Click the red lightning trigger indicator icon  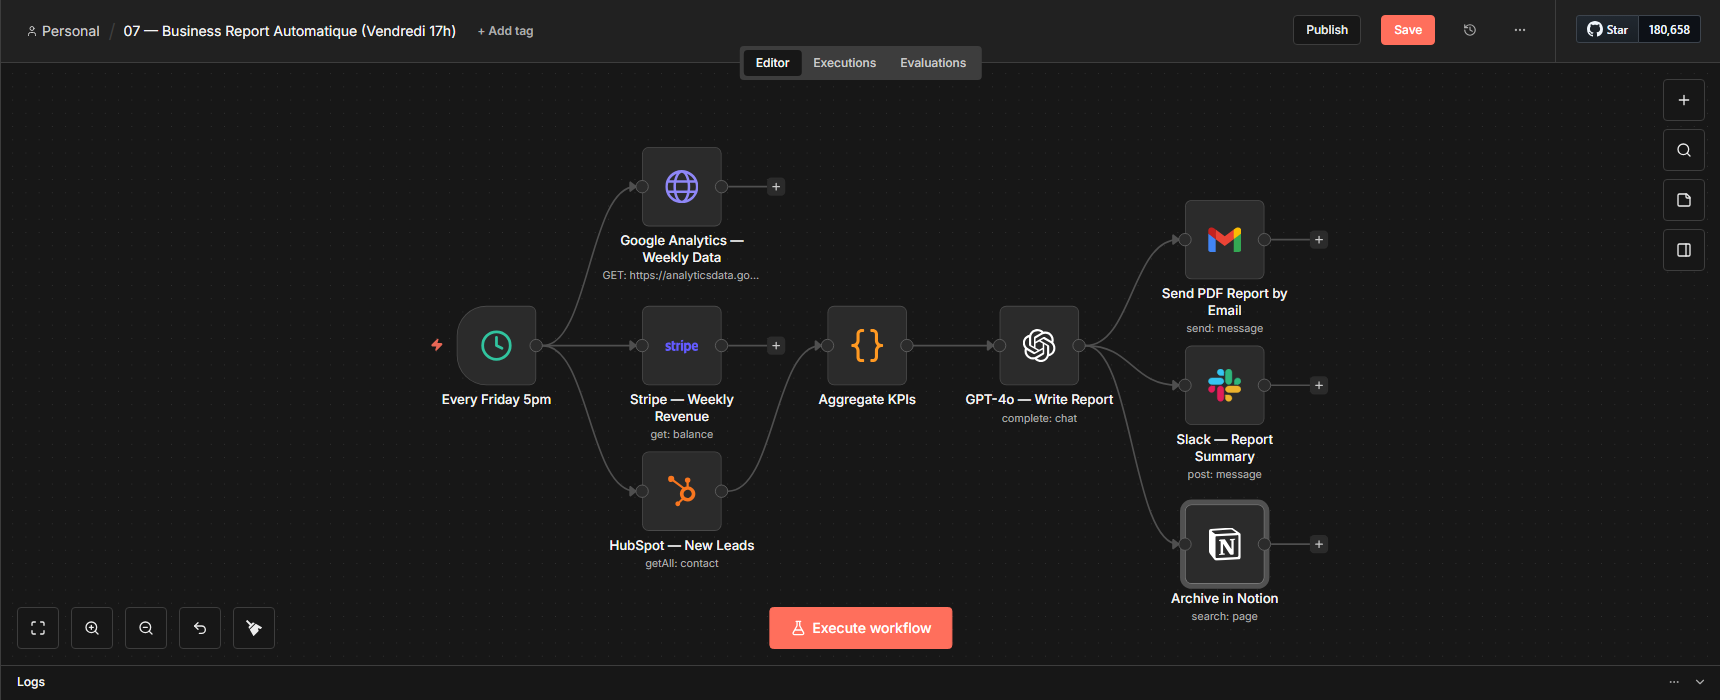437,345
